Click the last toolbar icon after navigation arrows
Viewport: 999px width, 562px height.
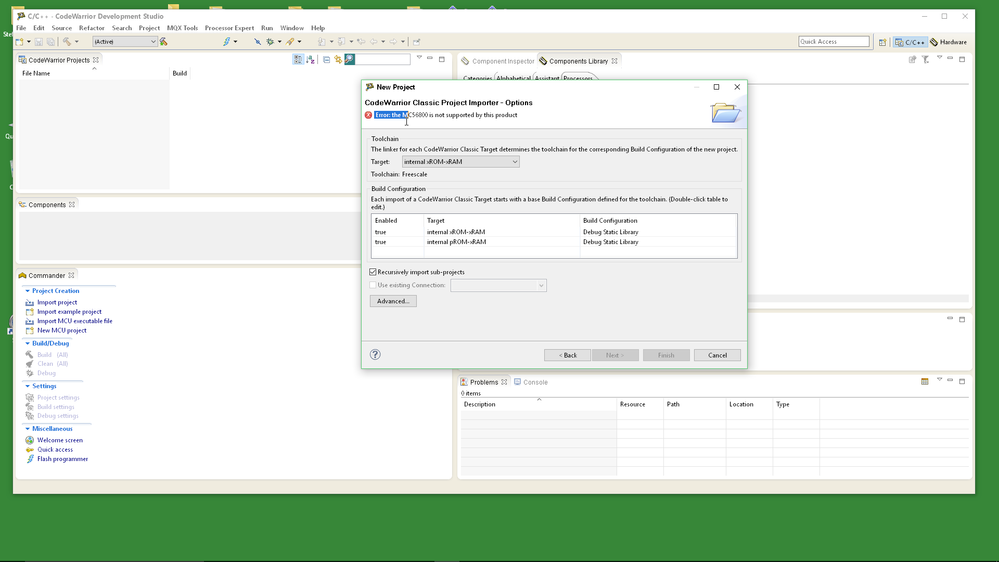pyautogui.click(x=417, y=41)
